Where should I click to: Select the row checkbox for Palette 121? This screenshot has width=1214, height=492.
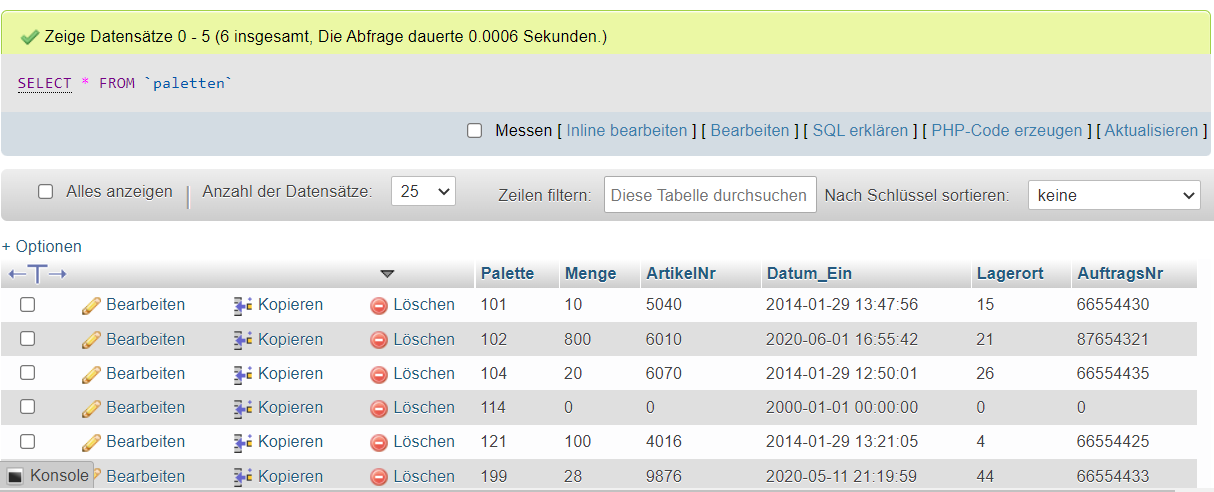click(x=28, y=441)
